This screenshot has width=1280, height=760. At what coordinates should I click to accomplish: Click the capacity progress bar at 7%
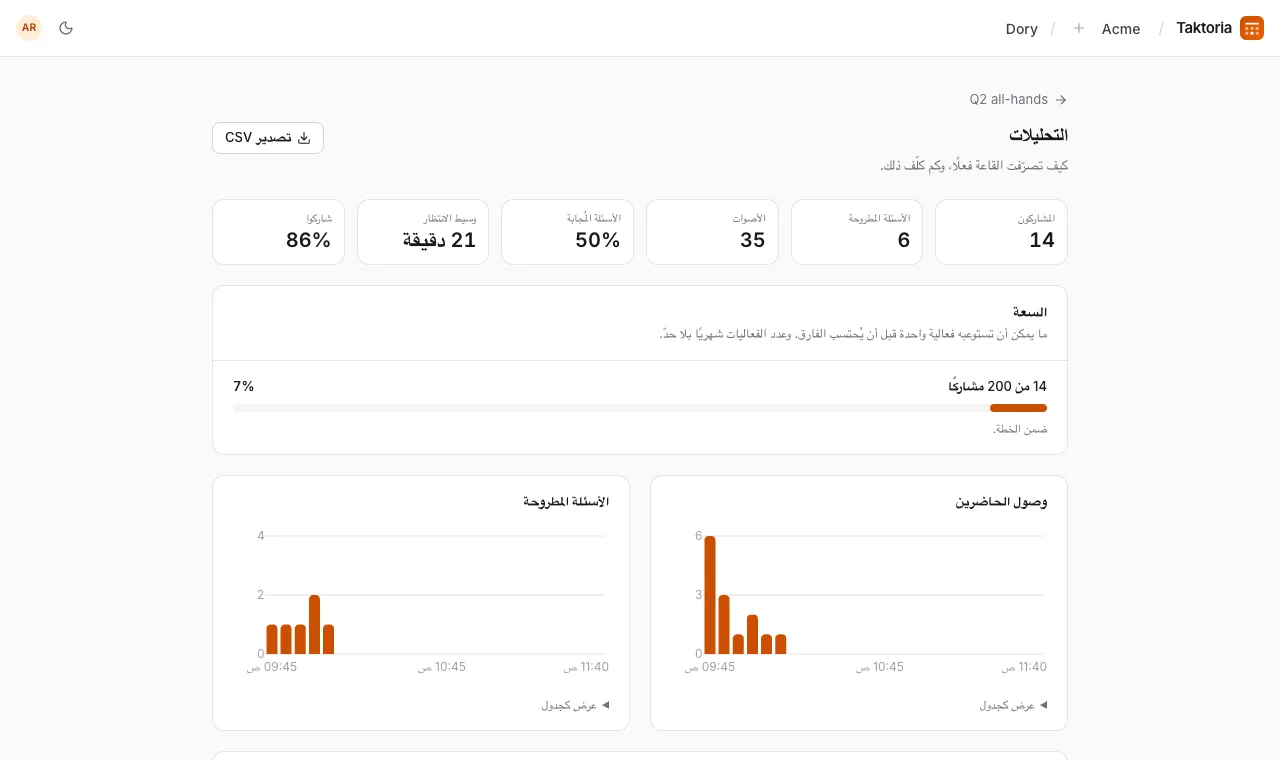coord(640,408)
